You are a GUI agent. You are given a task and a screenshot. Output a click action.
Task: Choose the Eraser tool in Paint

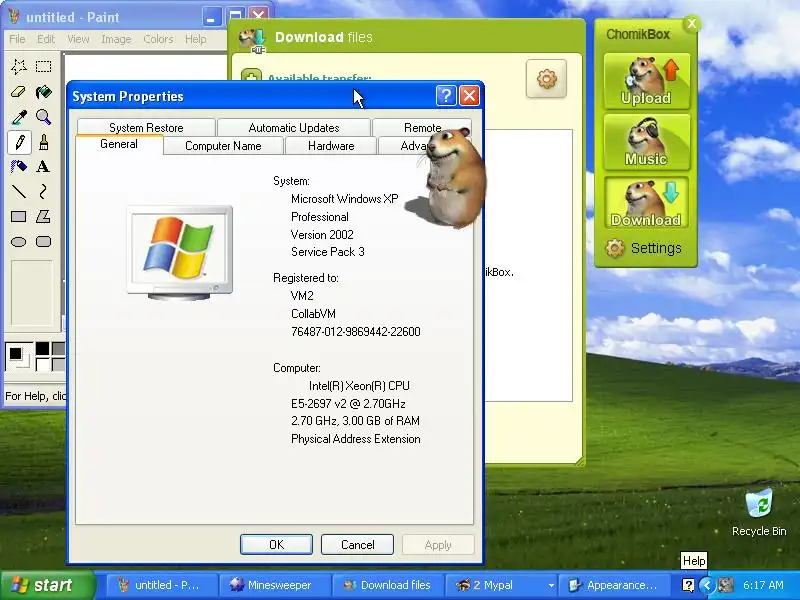pos(19,92)
